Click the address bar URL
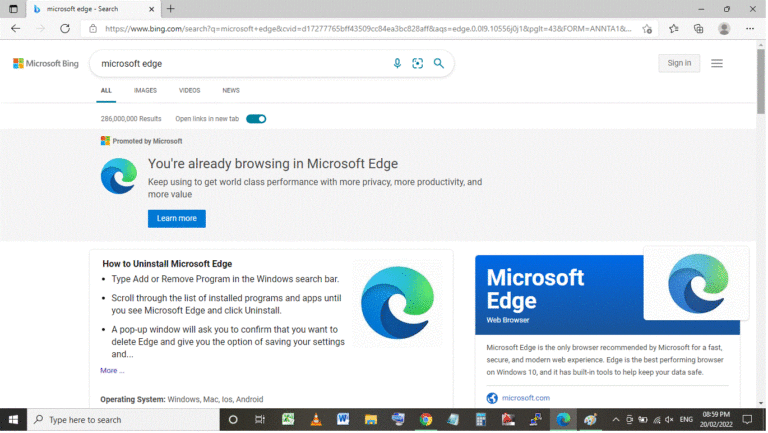768x433 pixels. [x=368, y=29]
